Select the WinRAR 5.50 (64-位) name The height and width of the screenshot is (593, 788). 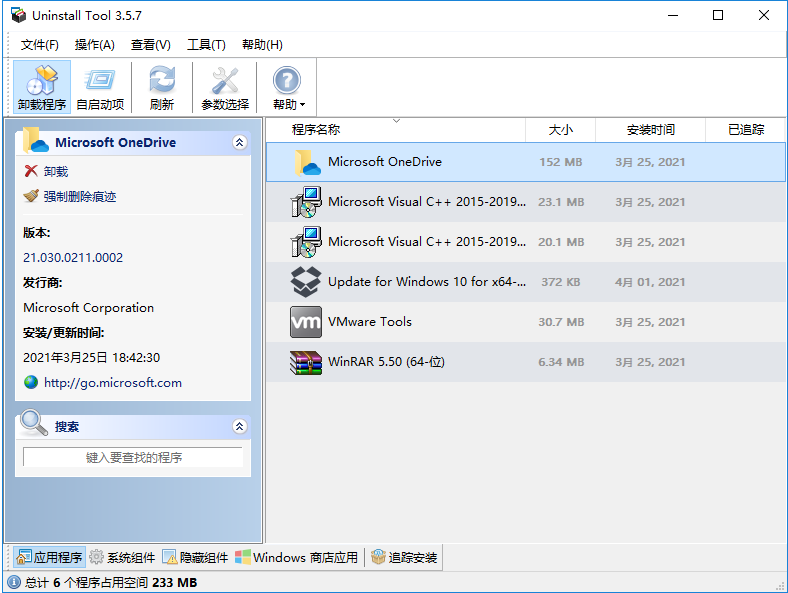[386, 362]
